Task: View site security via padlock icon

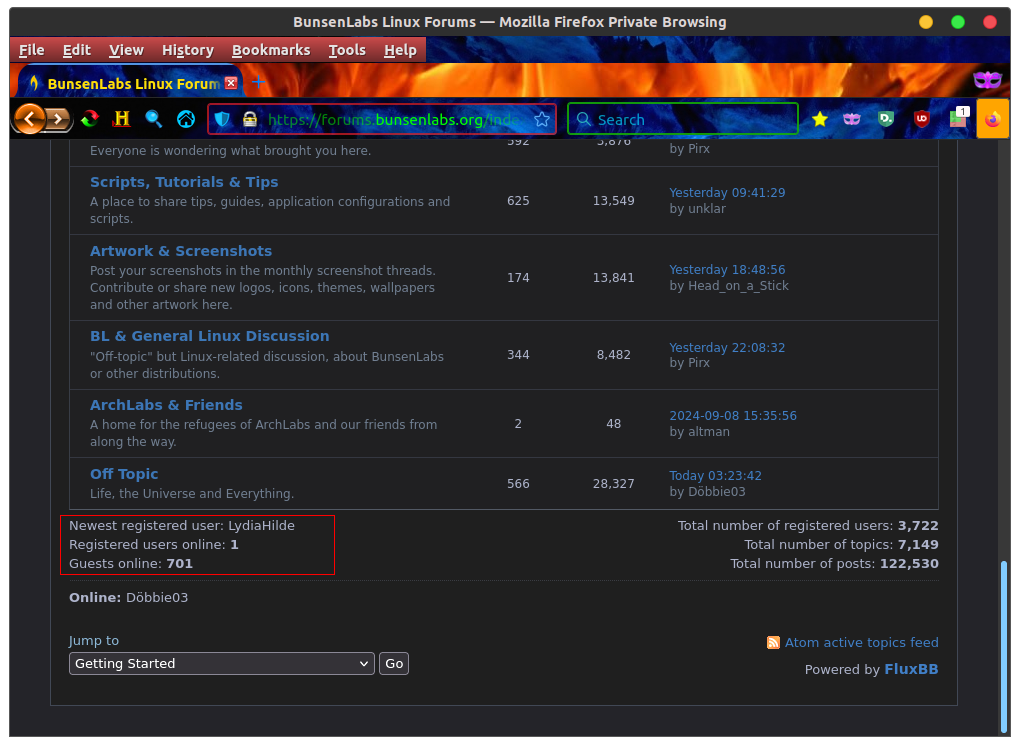Action: tap(250, 120)
